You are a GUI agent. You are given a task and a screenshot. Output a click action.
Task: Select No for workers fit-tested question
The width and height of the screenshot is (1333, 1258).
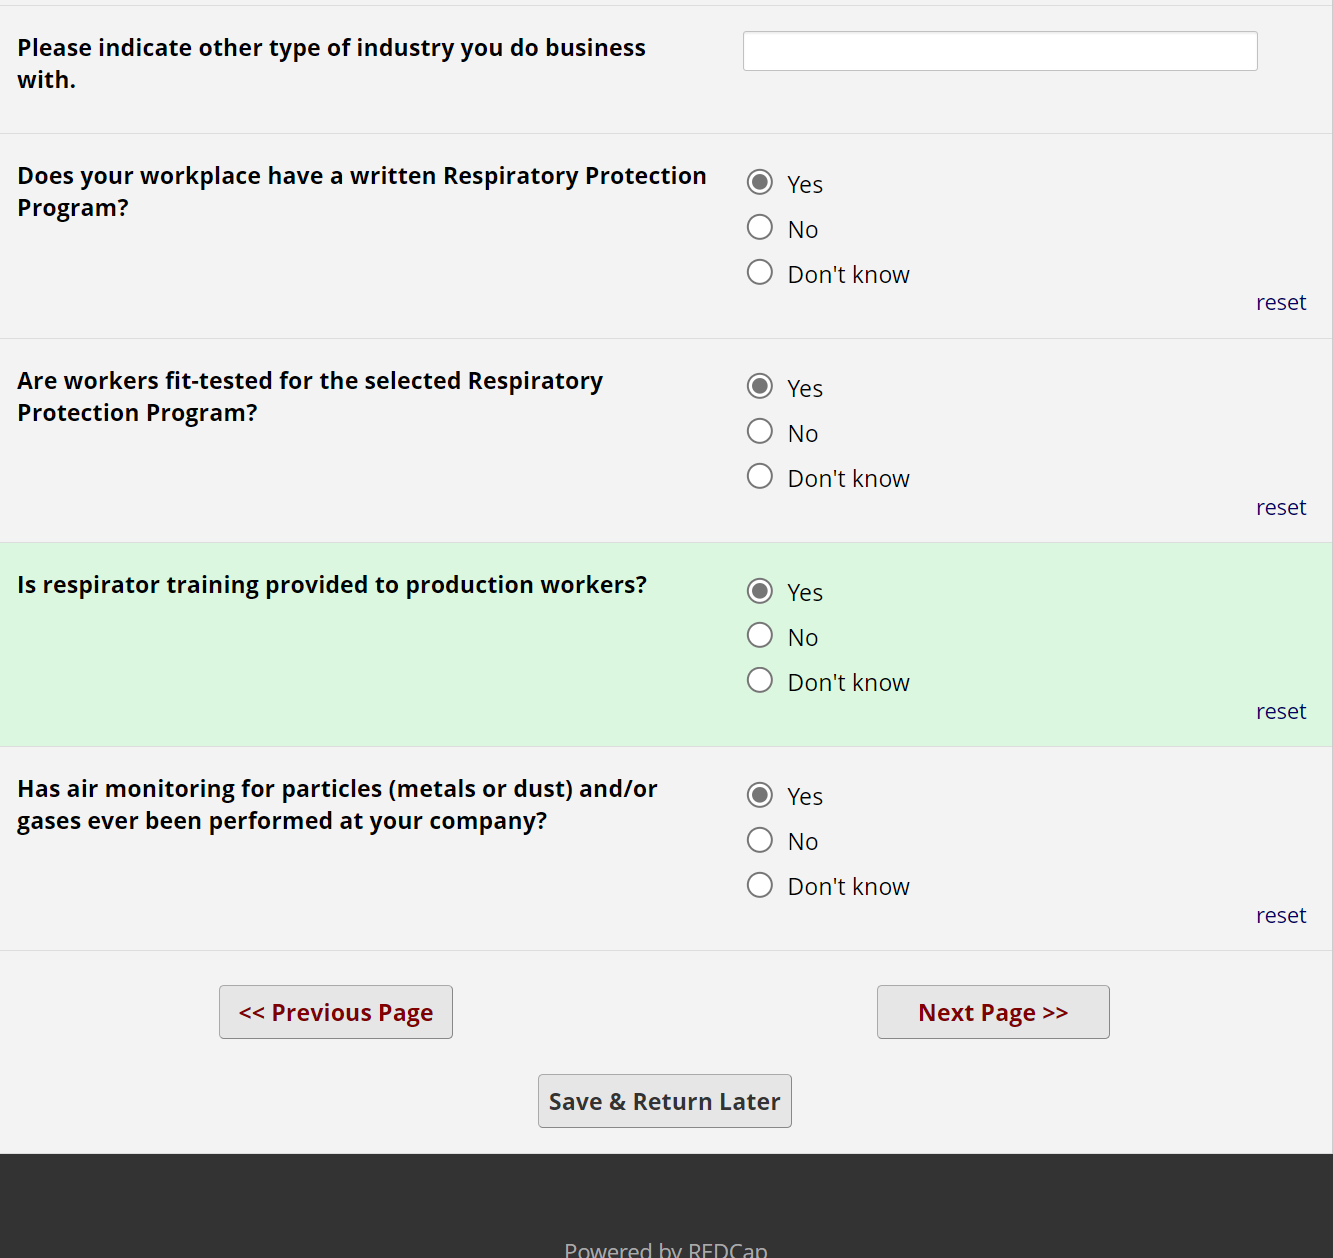pyautogui.click(x=760, y=431)
